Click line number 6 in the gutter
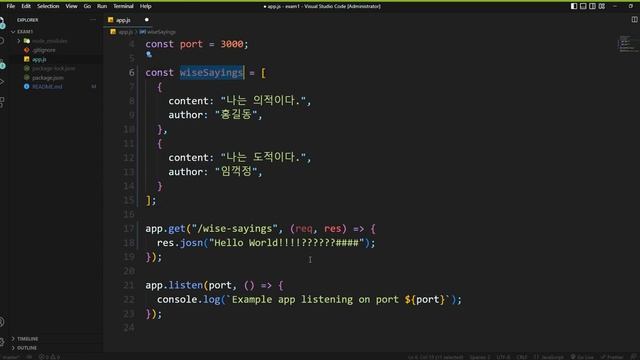Screen dimensions: 640x360 click(131, 73)
